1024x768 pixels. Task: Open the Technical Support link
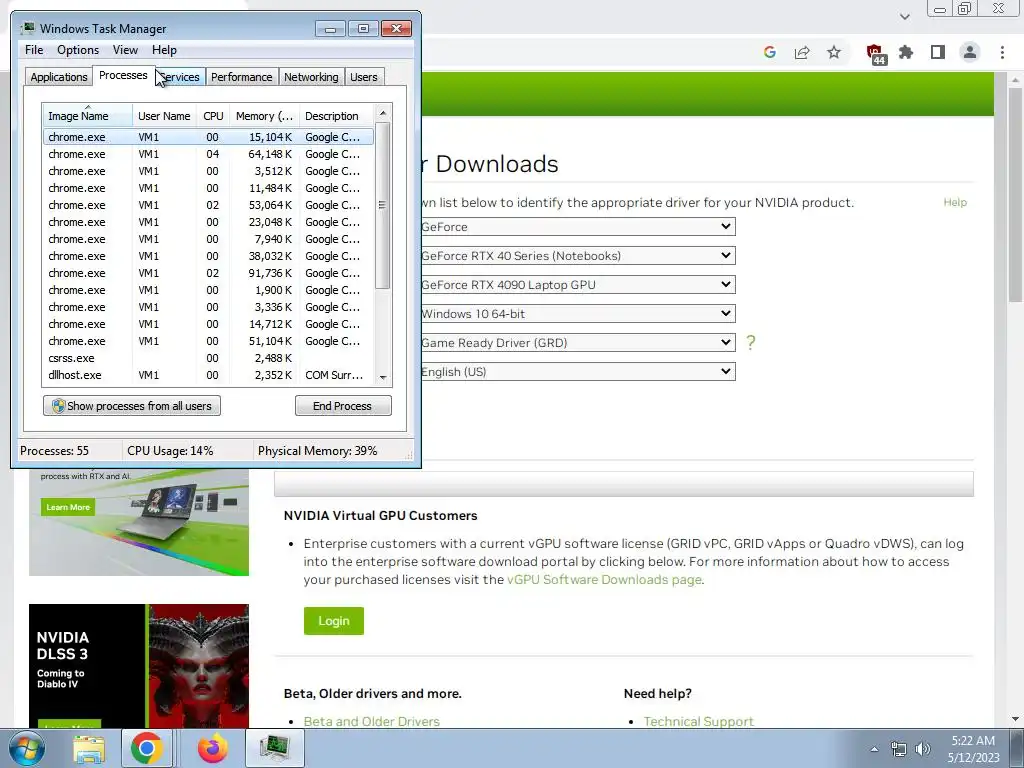point(699,721)
